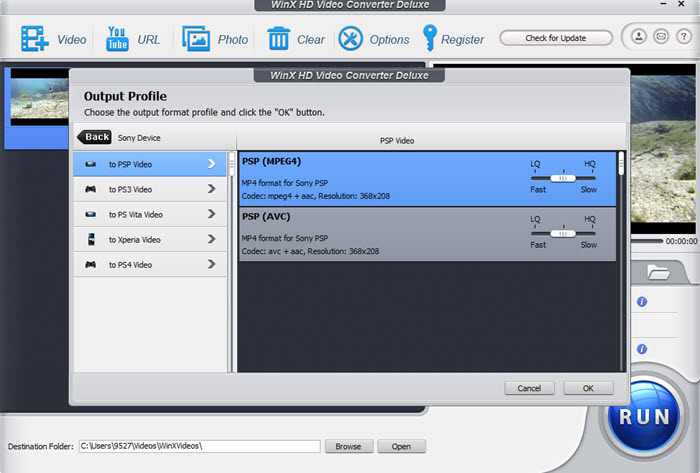Image resolution: width=700 pixels, height=473 pixels.
Task: Click the Register key icon
Action: [429, 38]
